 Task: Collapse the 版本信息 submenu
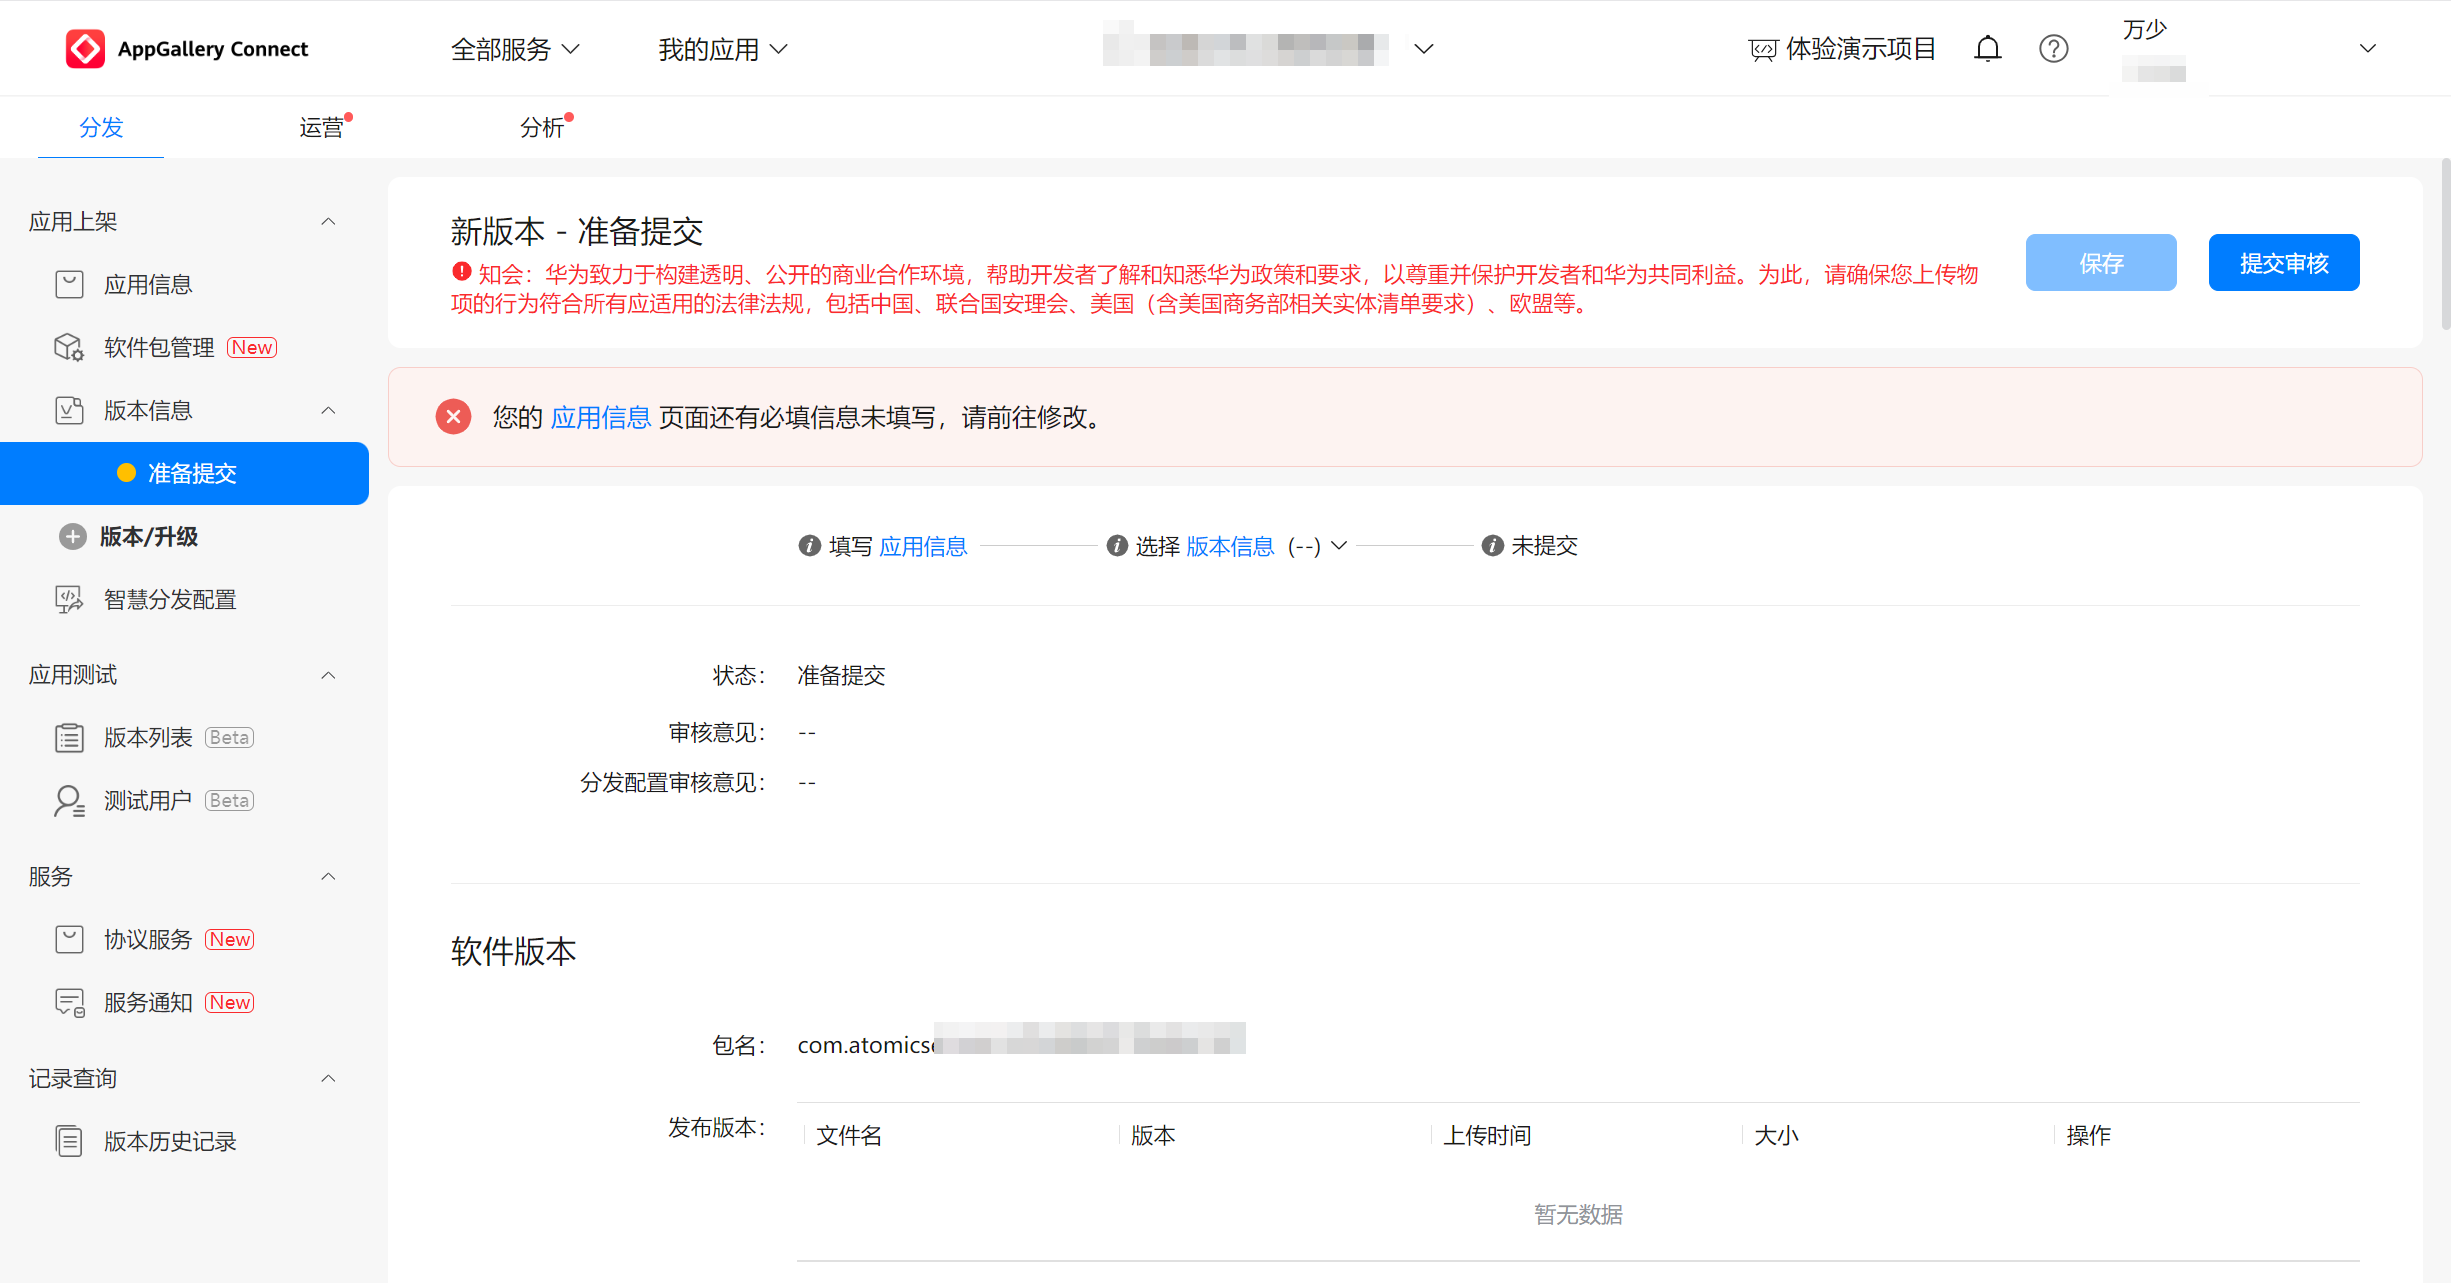pyautogui.click(x=328, y=411)
